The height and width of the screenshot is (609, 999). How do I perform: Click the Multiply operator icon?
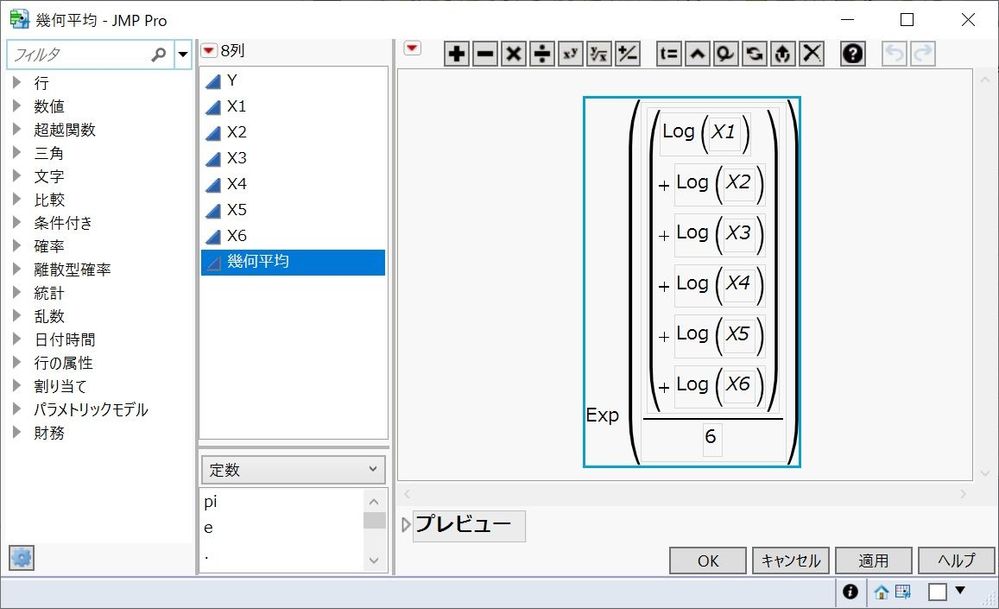coord(514,54)
